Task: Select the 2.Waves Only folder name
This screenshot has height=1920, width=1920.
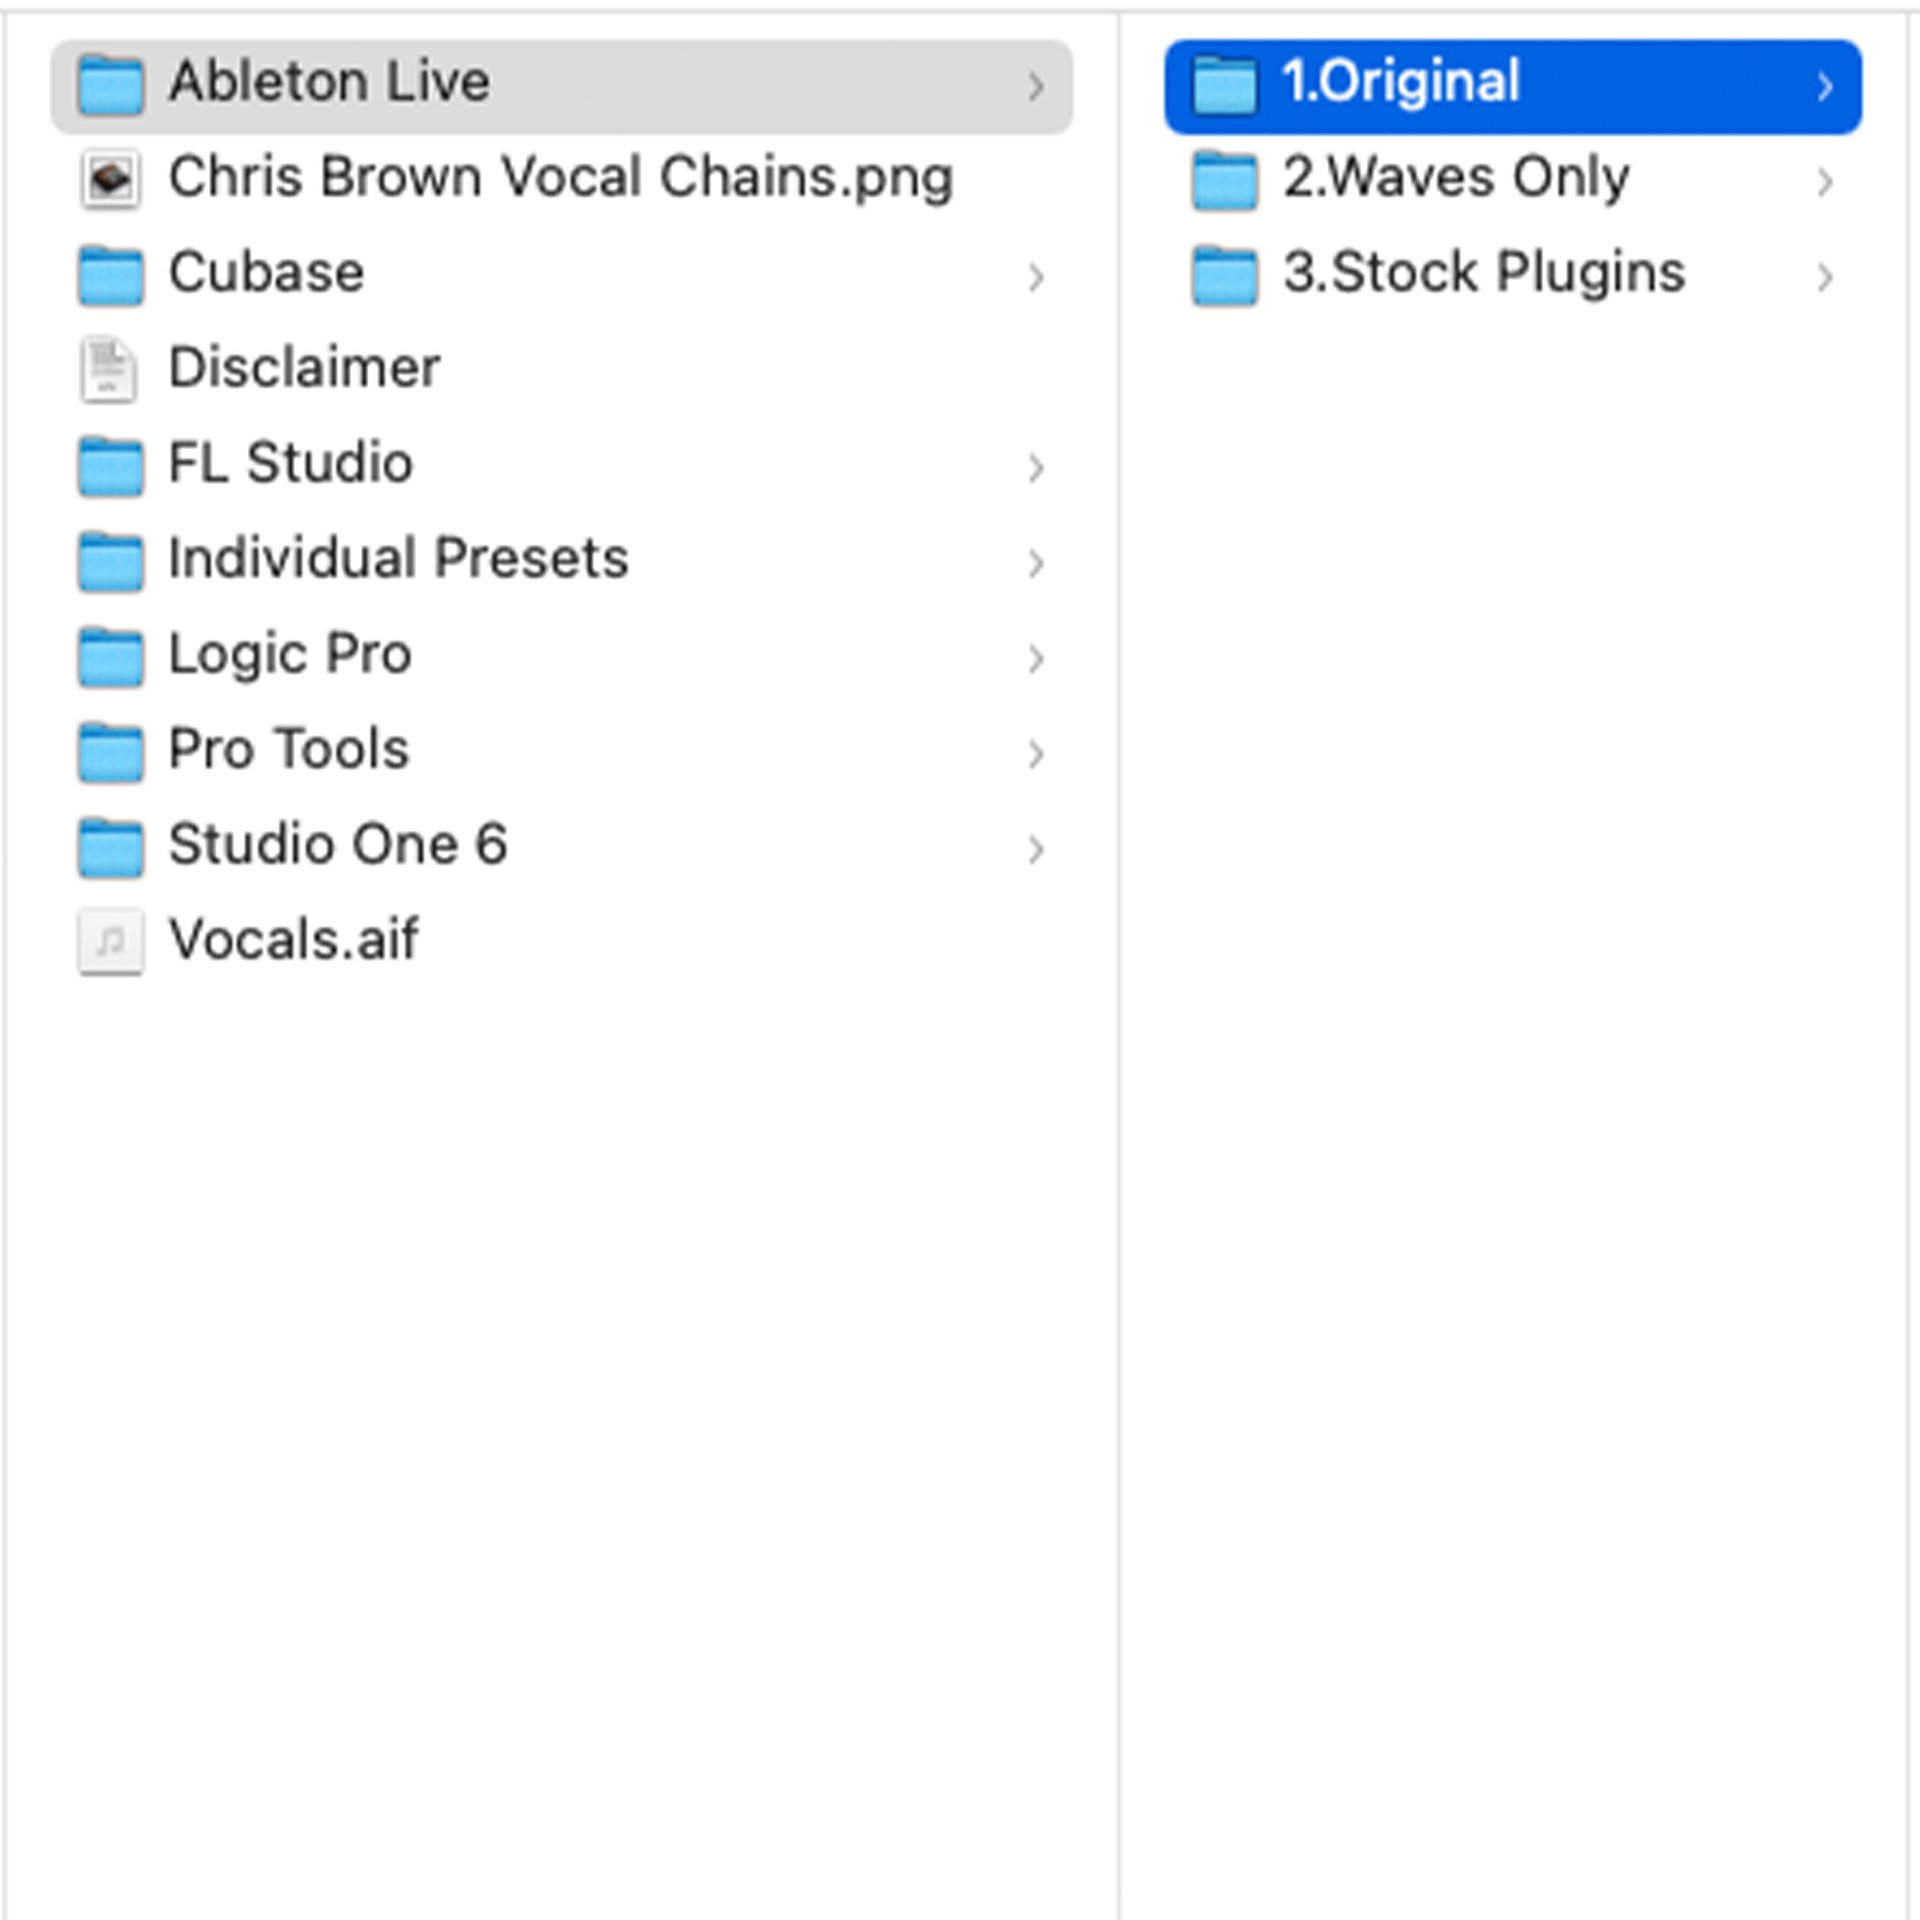Action: [x=1456, y=178]
